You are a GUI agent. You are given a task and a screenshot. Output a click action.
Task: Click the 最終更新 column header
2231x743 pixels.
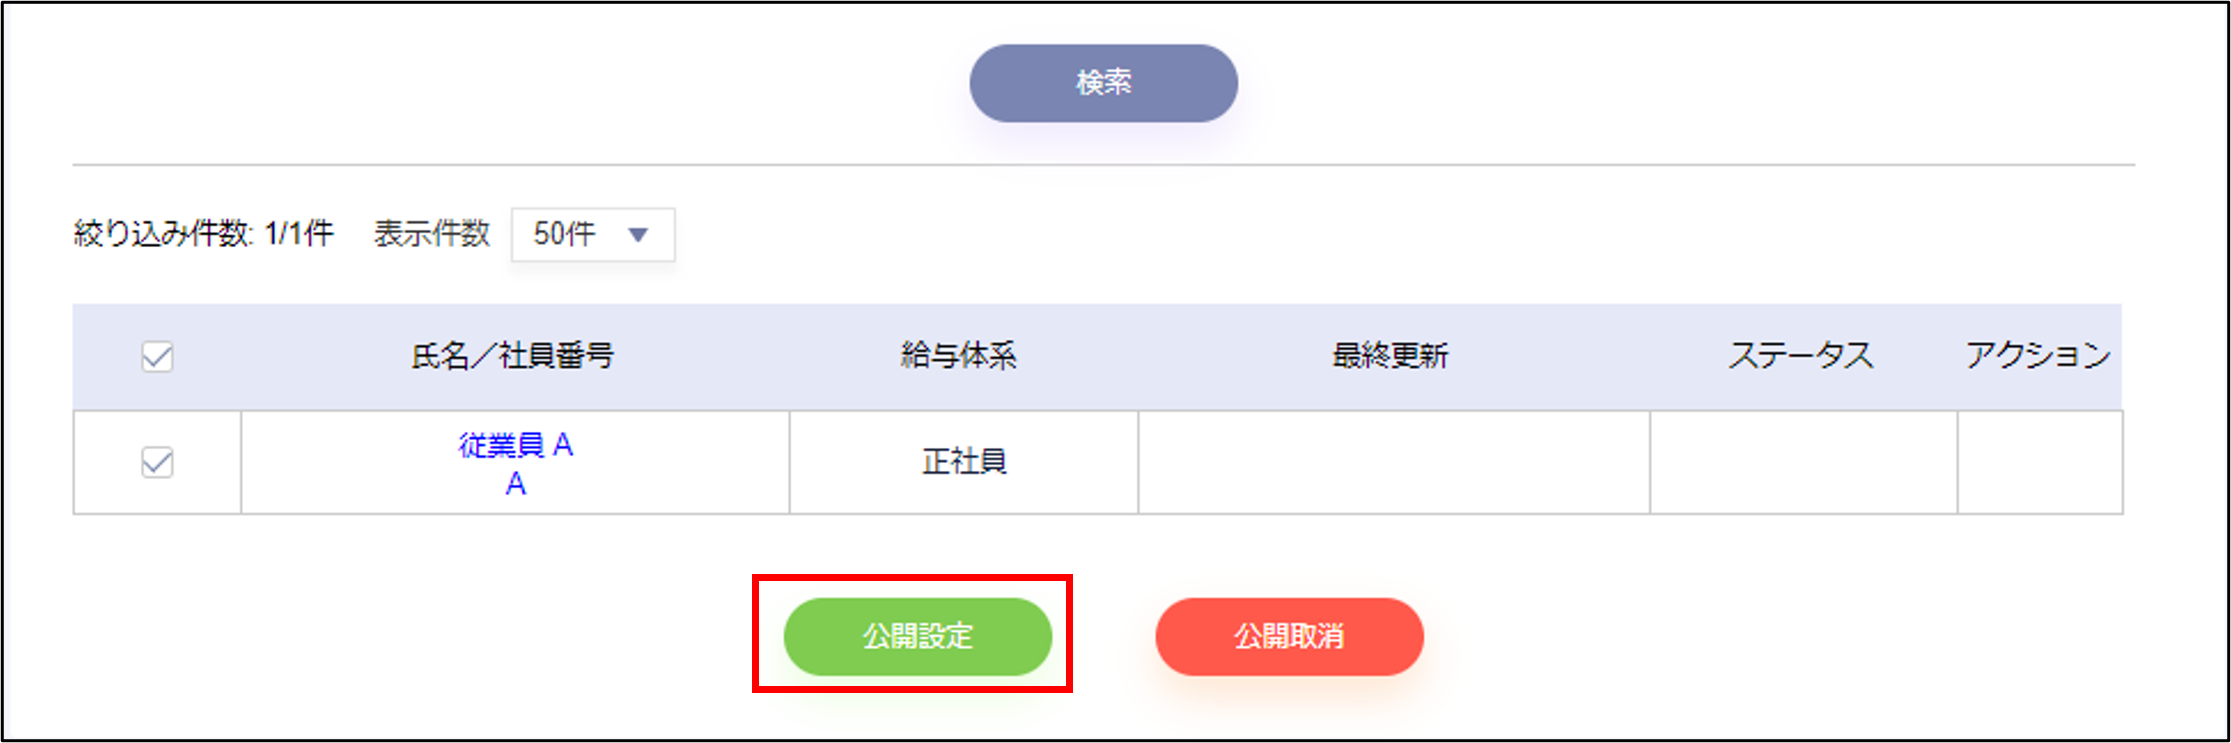click(1390, 356)
